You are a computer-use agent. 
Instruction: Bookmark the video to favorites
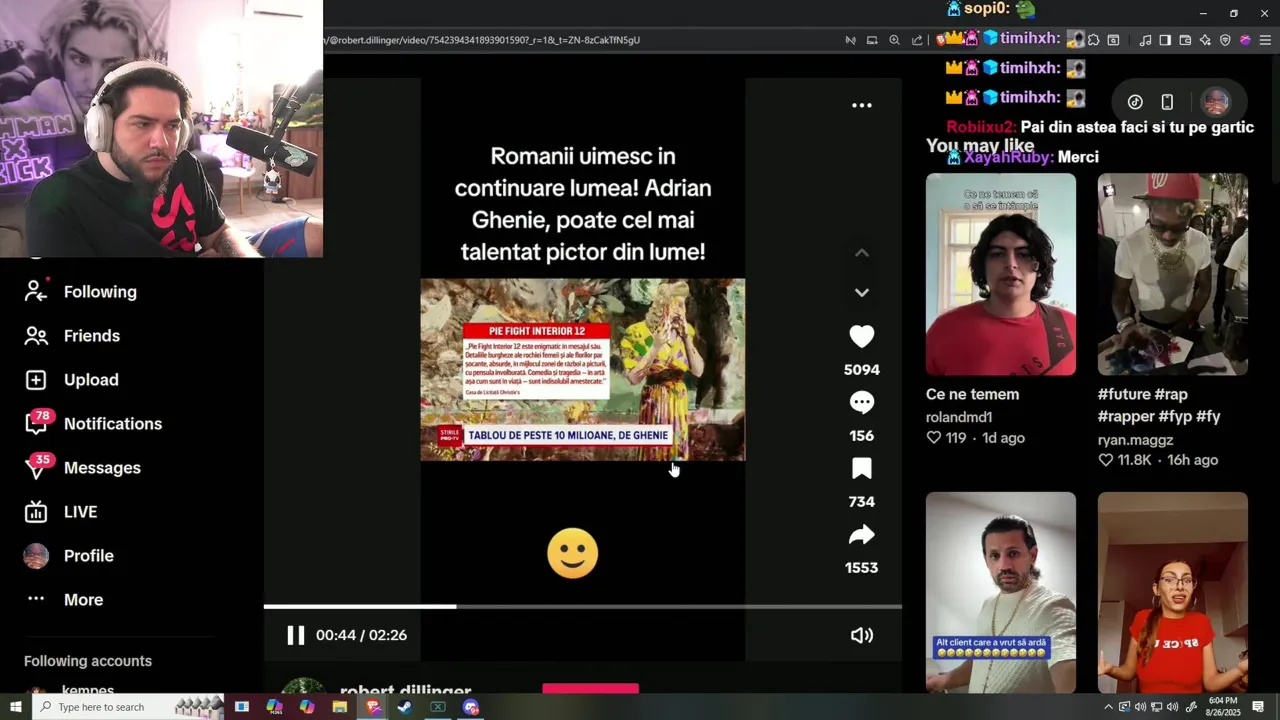[x=861, y=469]
